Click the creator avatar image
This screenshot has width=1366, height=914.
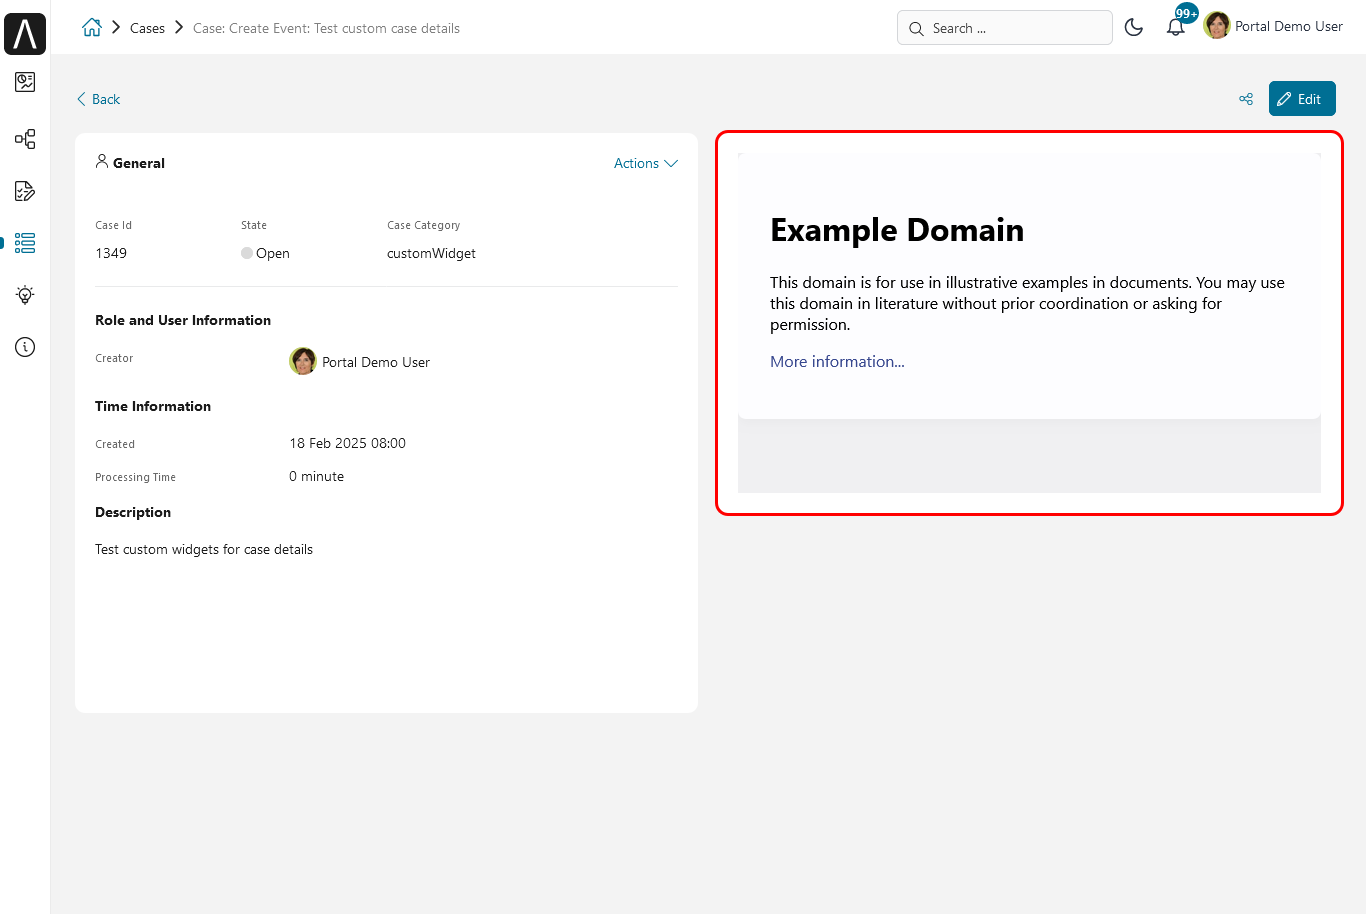pyautogui.click(x=303, y=361)
